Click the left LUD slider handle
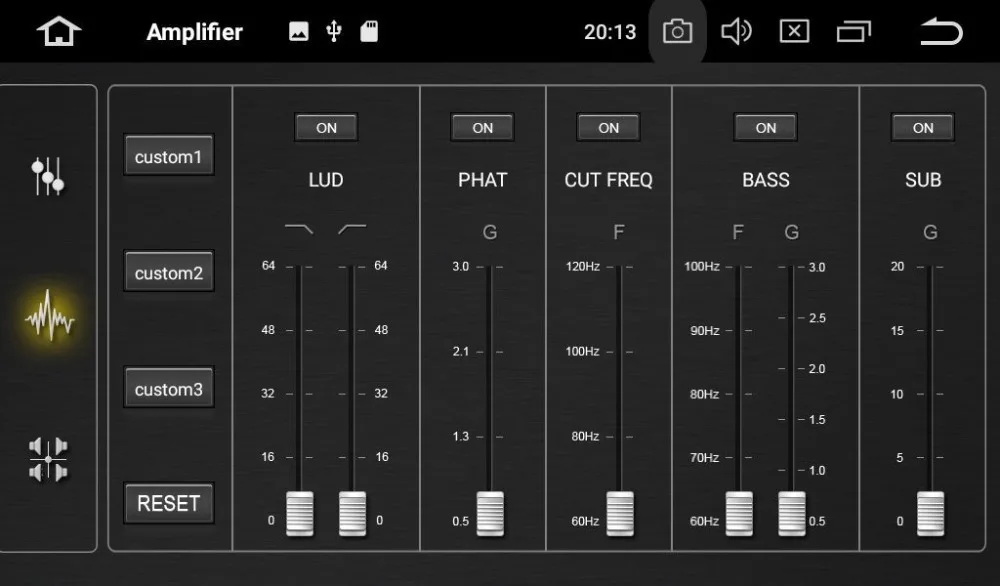Screen dimensions: 1000x586 (x=300, y=513)
